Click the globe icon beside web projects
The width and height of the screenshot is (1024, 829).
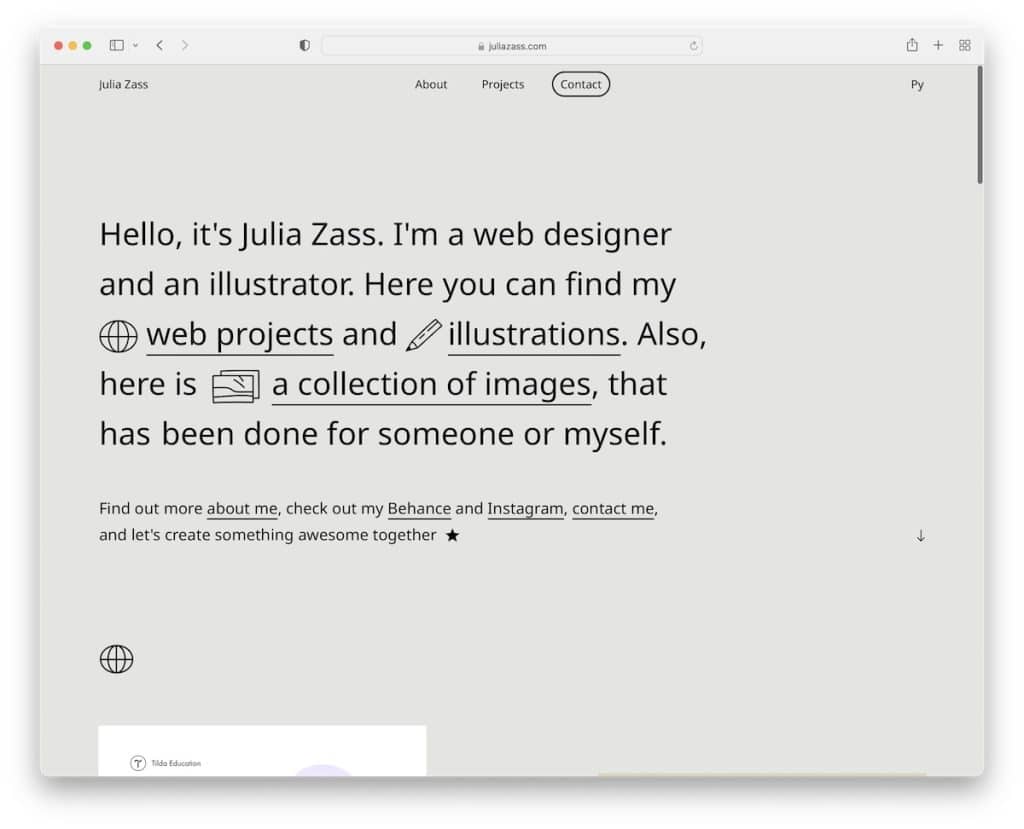point(118,336)
